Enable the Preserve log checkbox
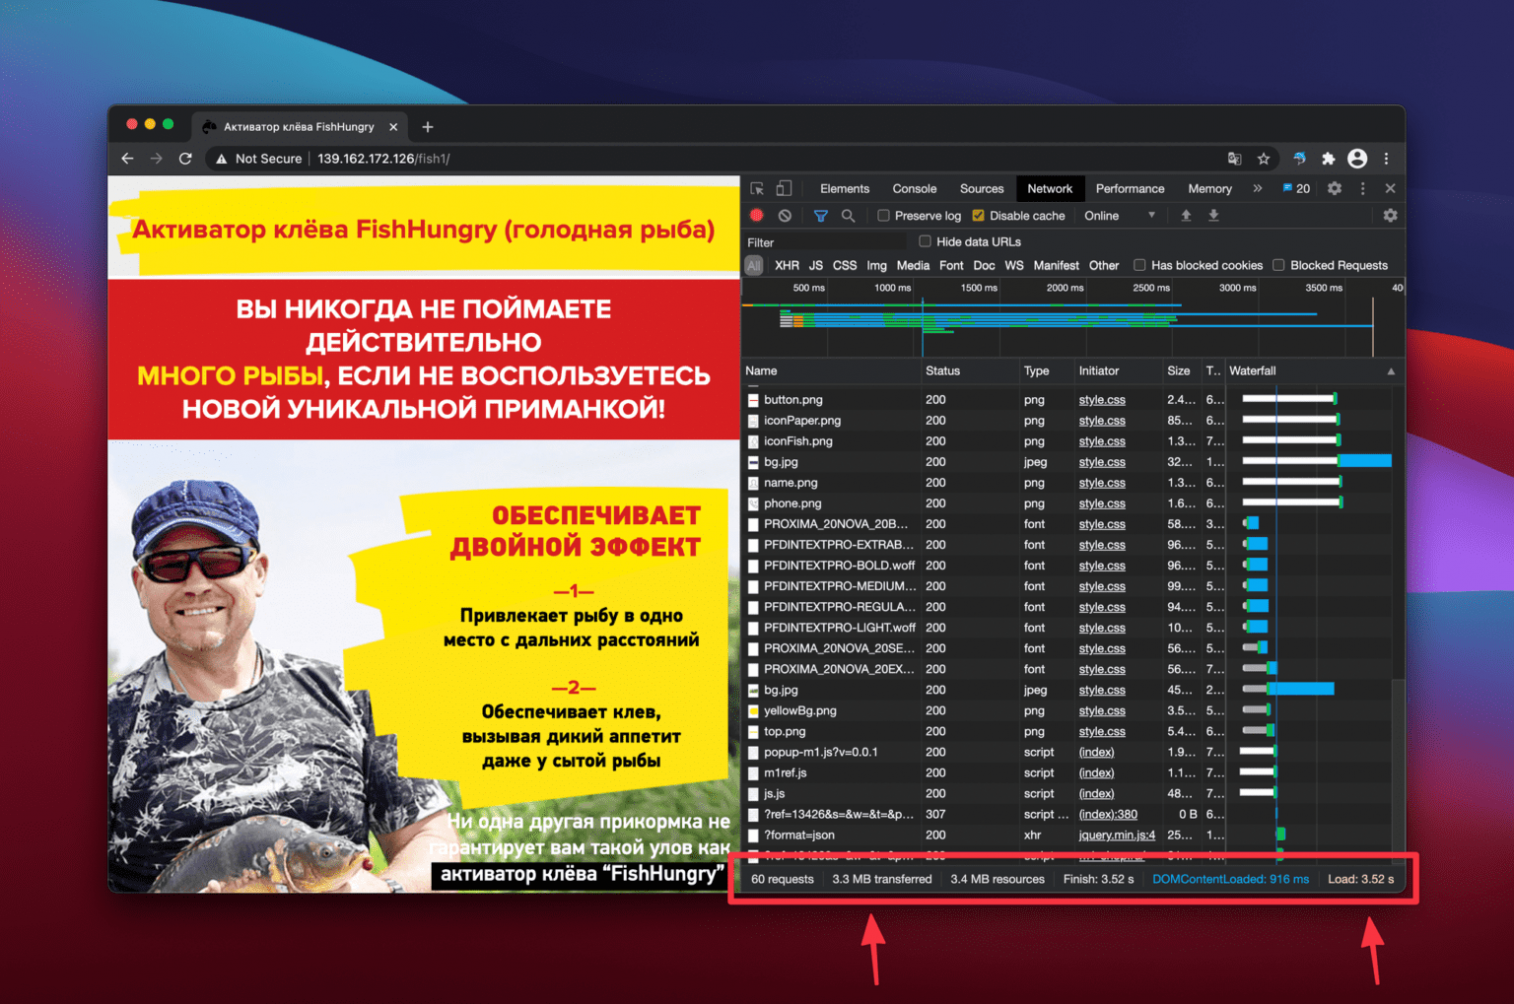The image size is (1514, 1004). coord(883,215)
